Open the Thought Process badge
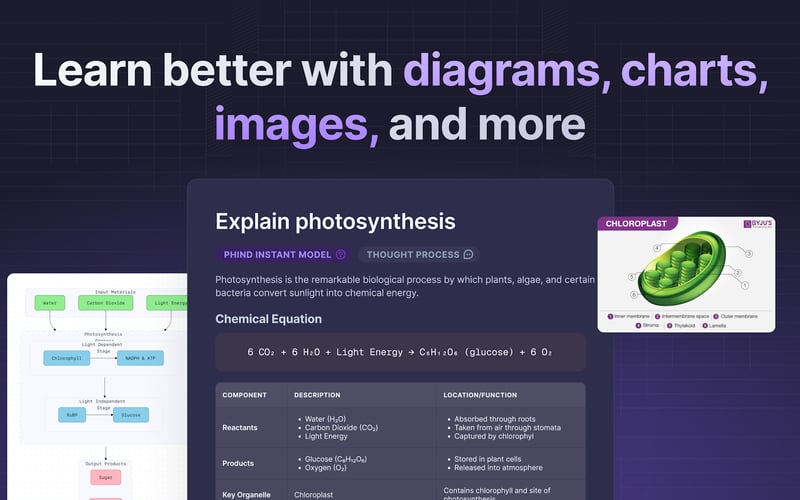The height and width of the screenshot is (500, 800). click(419, 255)
